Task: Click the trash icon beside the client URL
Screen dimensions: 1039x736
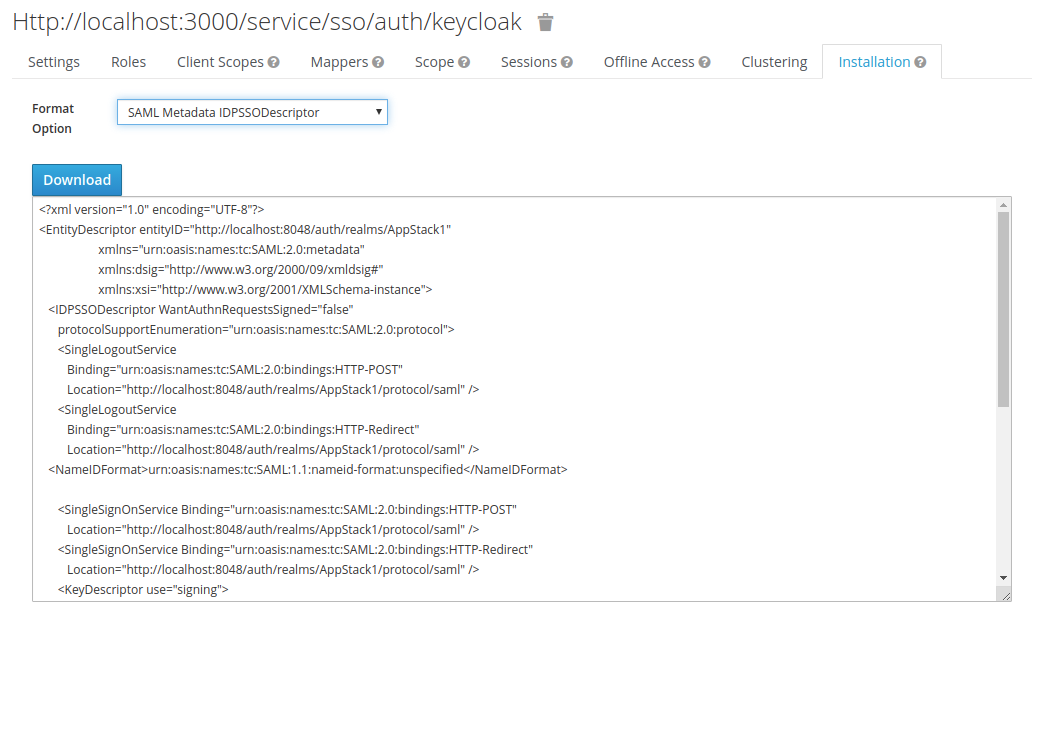Action: tap(544, 21)
